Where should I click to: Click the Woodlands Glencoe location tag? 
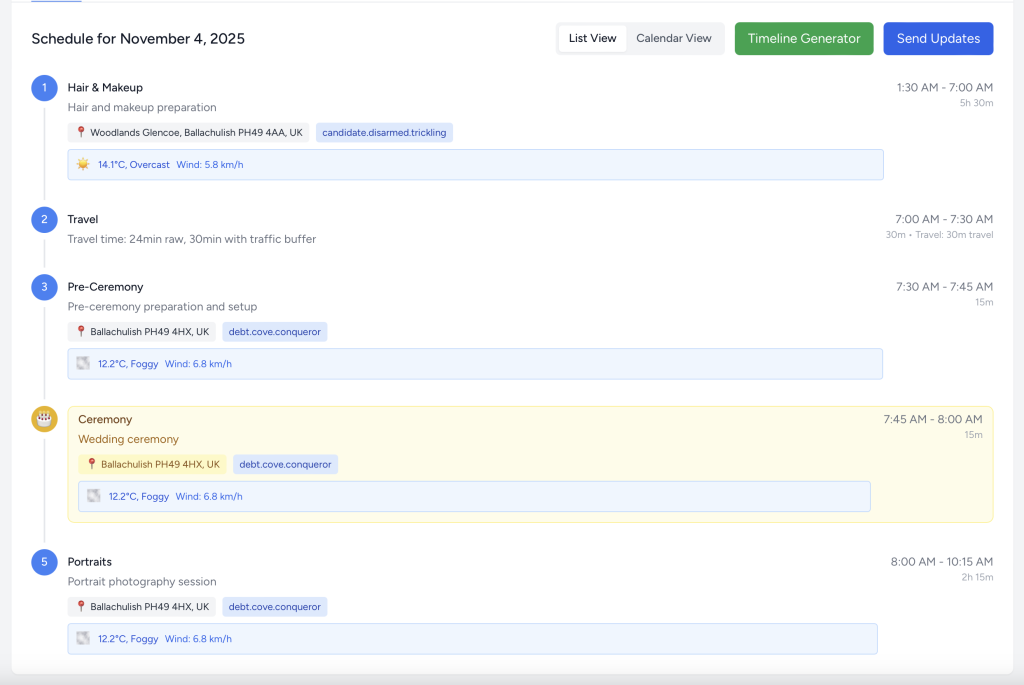pyautogui.click(x=189, y=132)
